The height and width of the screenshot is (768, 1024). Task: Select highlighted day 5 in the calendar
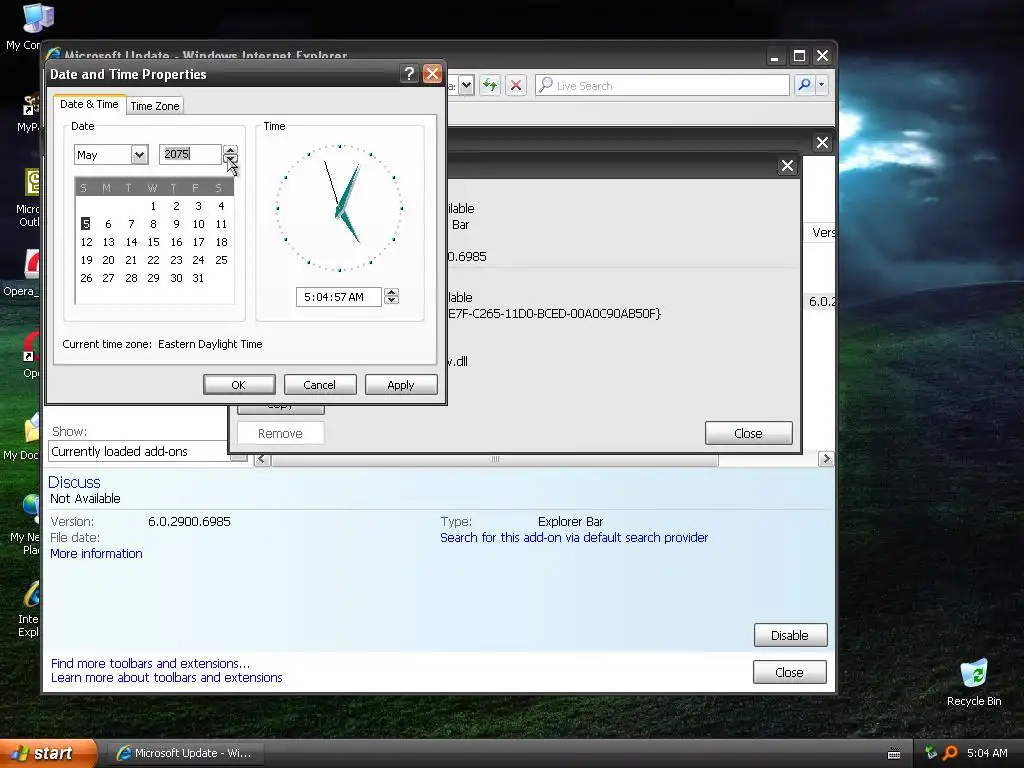[x=86, y=224]
